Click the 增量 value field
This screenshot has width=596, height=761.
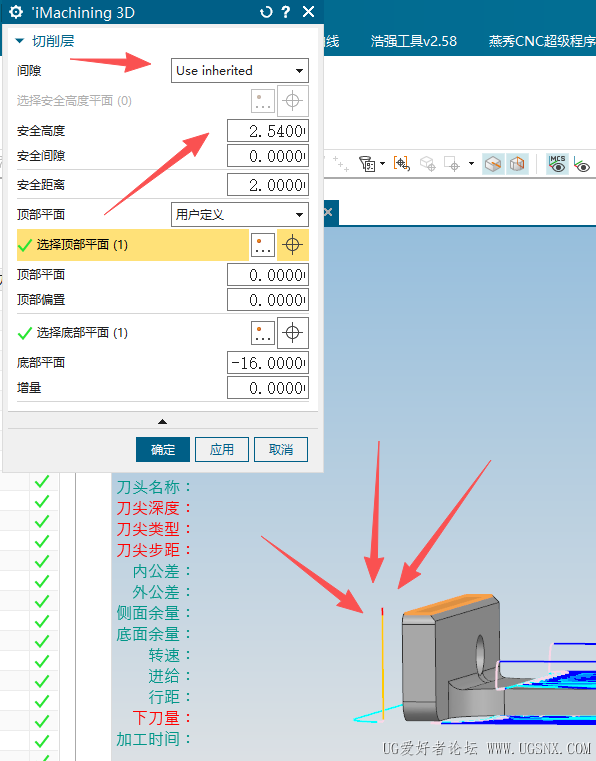pos(268,388)
